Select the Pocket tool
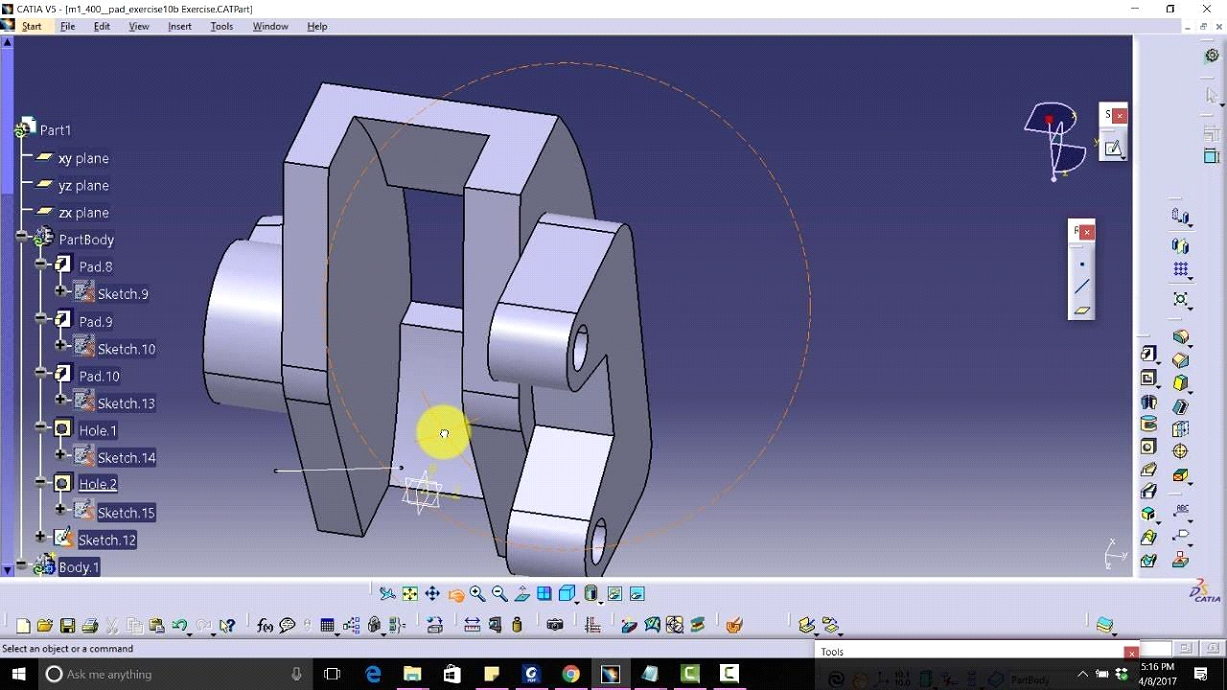Screen dimensions: 1227x690 click(x=1145, y=378)
